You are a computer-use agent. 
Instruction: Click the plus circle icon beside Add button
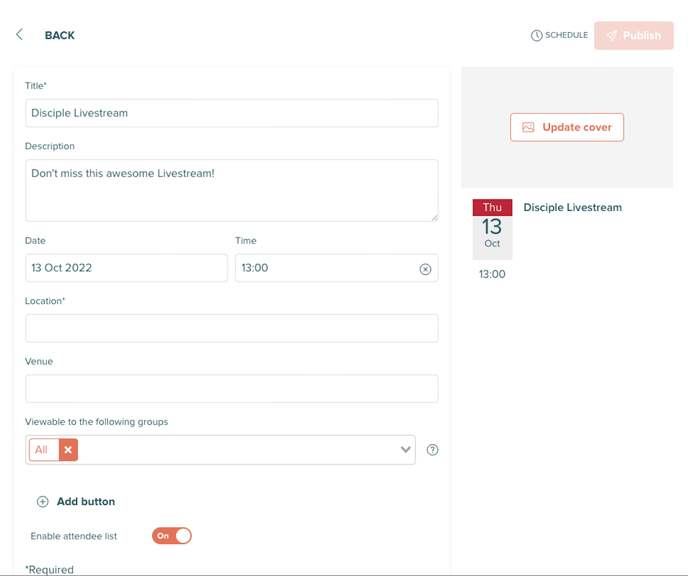coord(43,501)
